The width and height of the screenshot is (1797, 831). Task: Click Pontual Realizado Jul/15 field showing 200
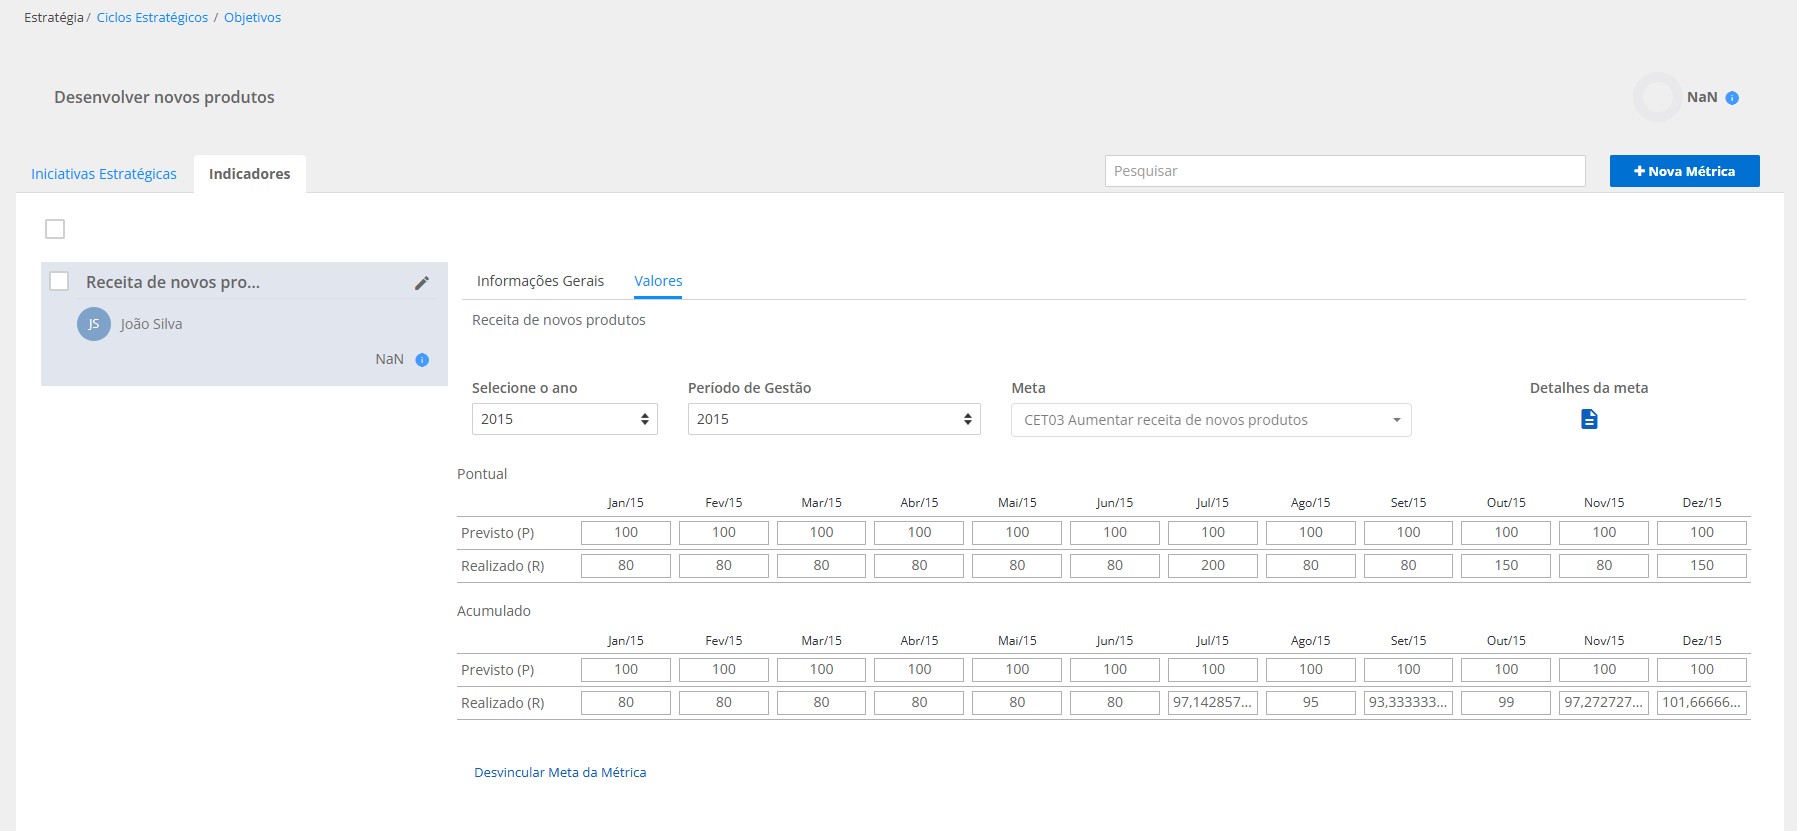[1212, 565]
